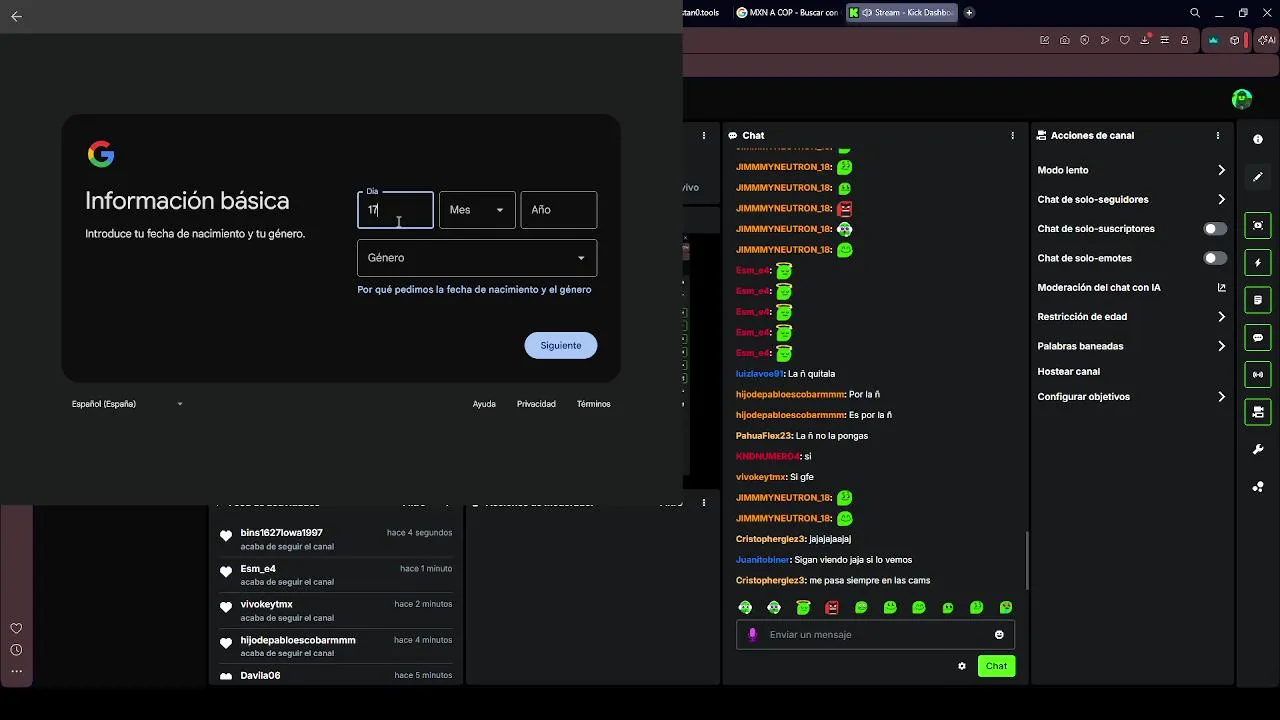Screen dimensions: 1280x720
Task: Toggle Chat de solo-emotes switch
Action: [1215, 258]
